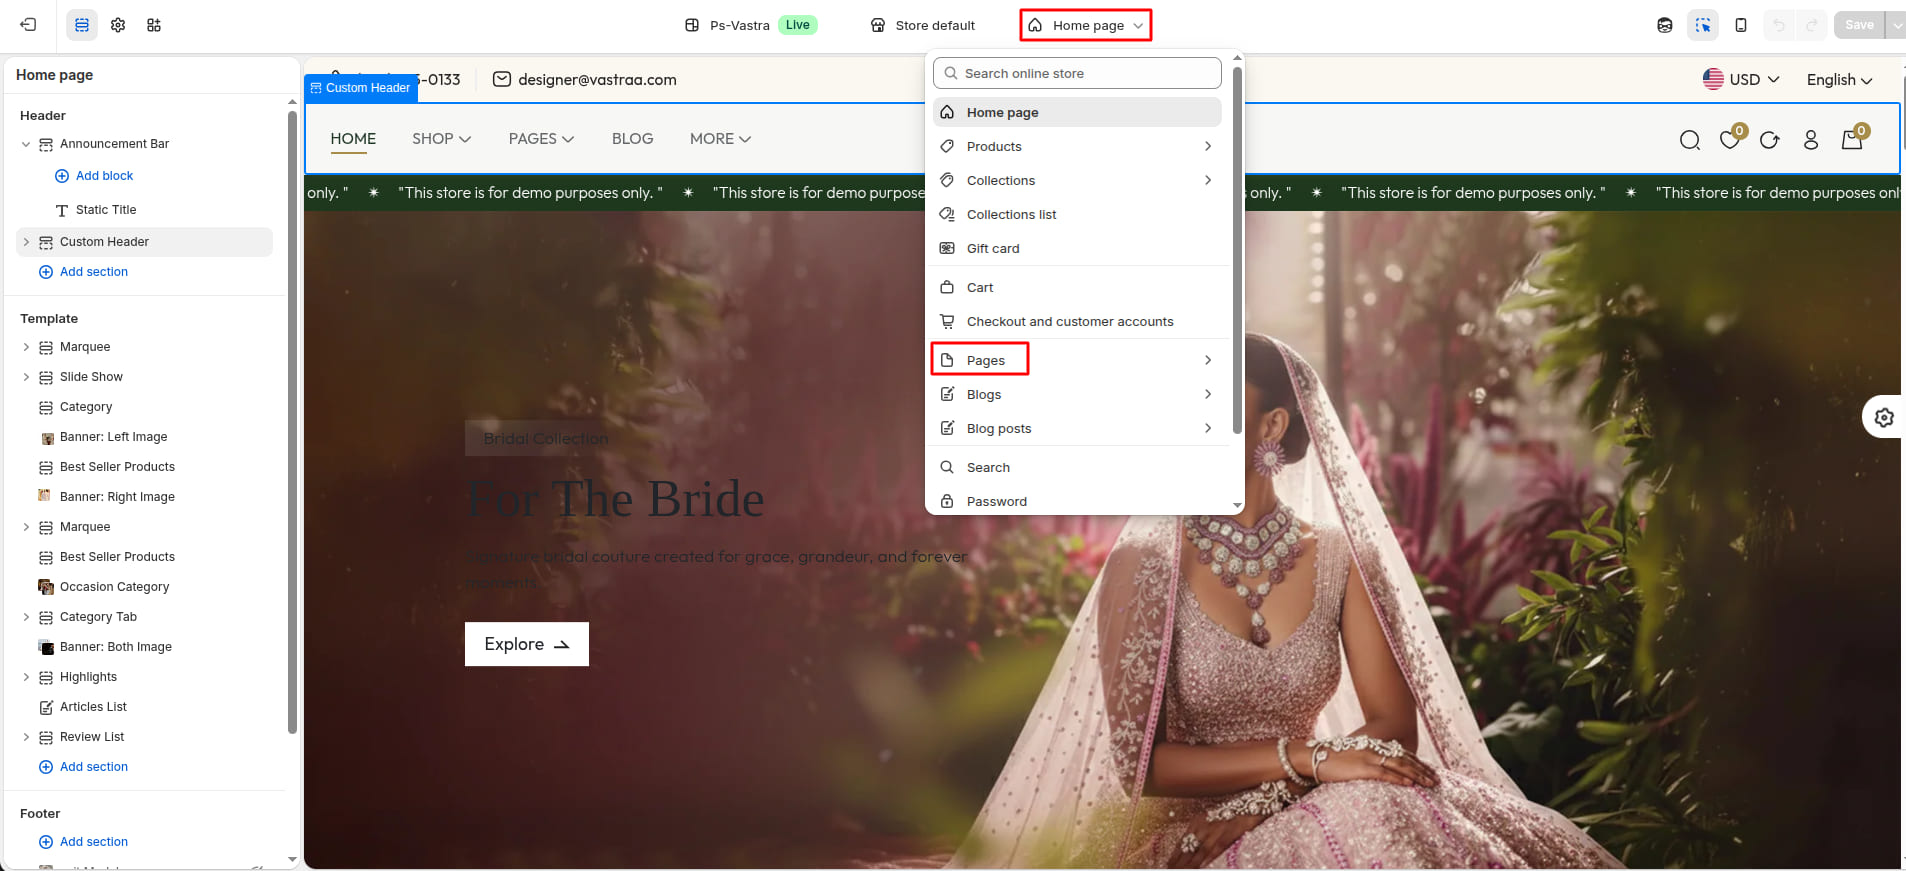Click Store default market button
1906x871 pixels.
(x=922, y=25)
